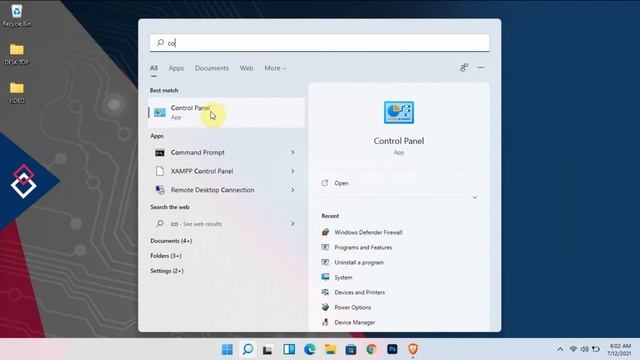Viewport: 640px width, 360px height.
Task: Select the All filter tab
Action: coord(153,68)
